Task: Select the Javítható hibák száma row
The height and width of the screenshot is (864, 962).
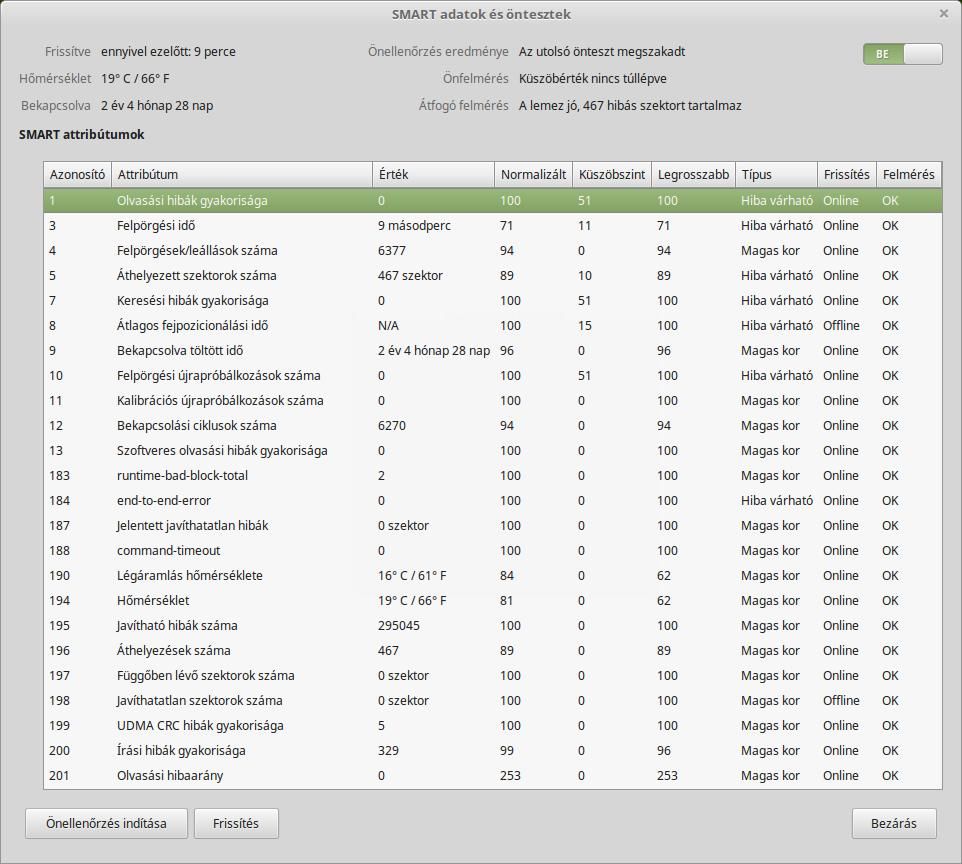Action: [493, 626]
